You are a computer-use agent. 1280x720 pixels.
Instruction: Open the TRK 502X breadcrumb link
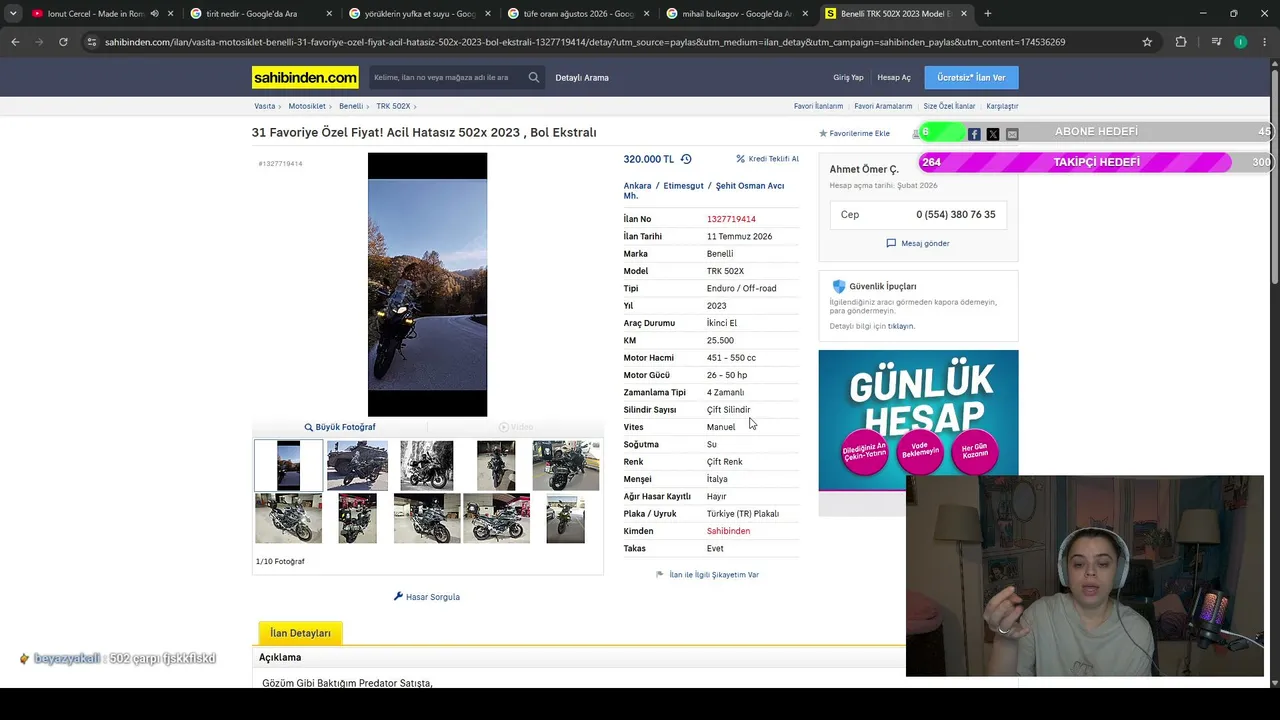(x=393, y=106)
